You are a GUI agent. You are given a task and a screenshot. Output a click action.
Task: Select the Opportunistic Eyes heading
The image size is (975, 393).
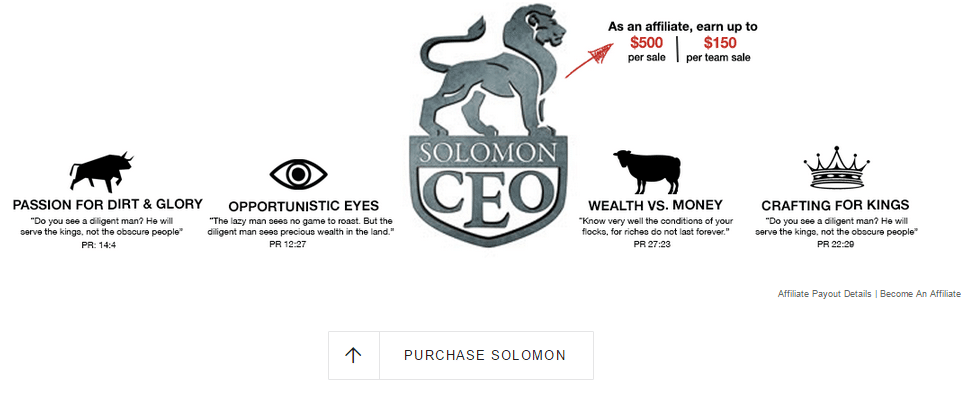coord(303,206)
